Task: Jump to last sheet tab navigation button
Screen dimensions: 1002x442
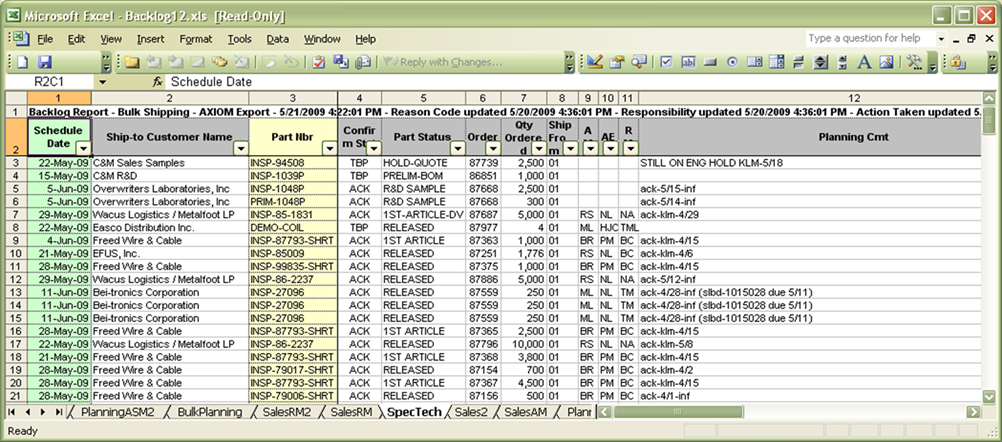Action: (59, 412)
